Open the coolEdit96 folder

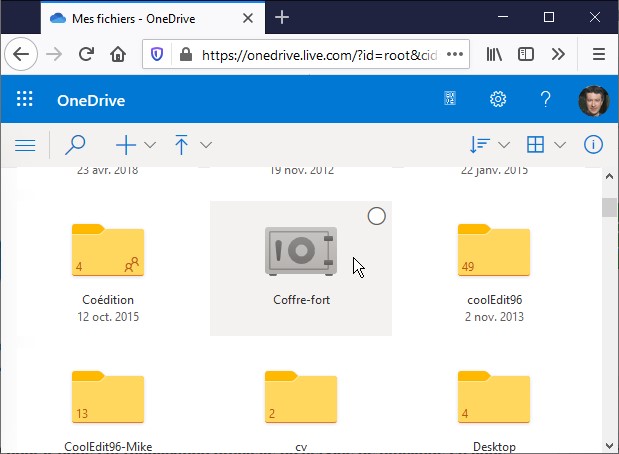(x=493, y=252)
